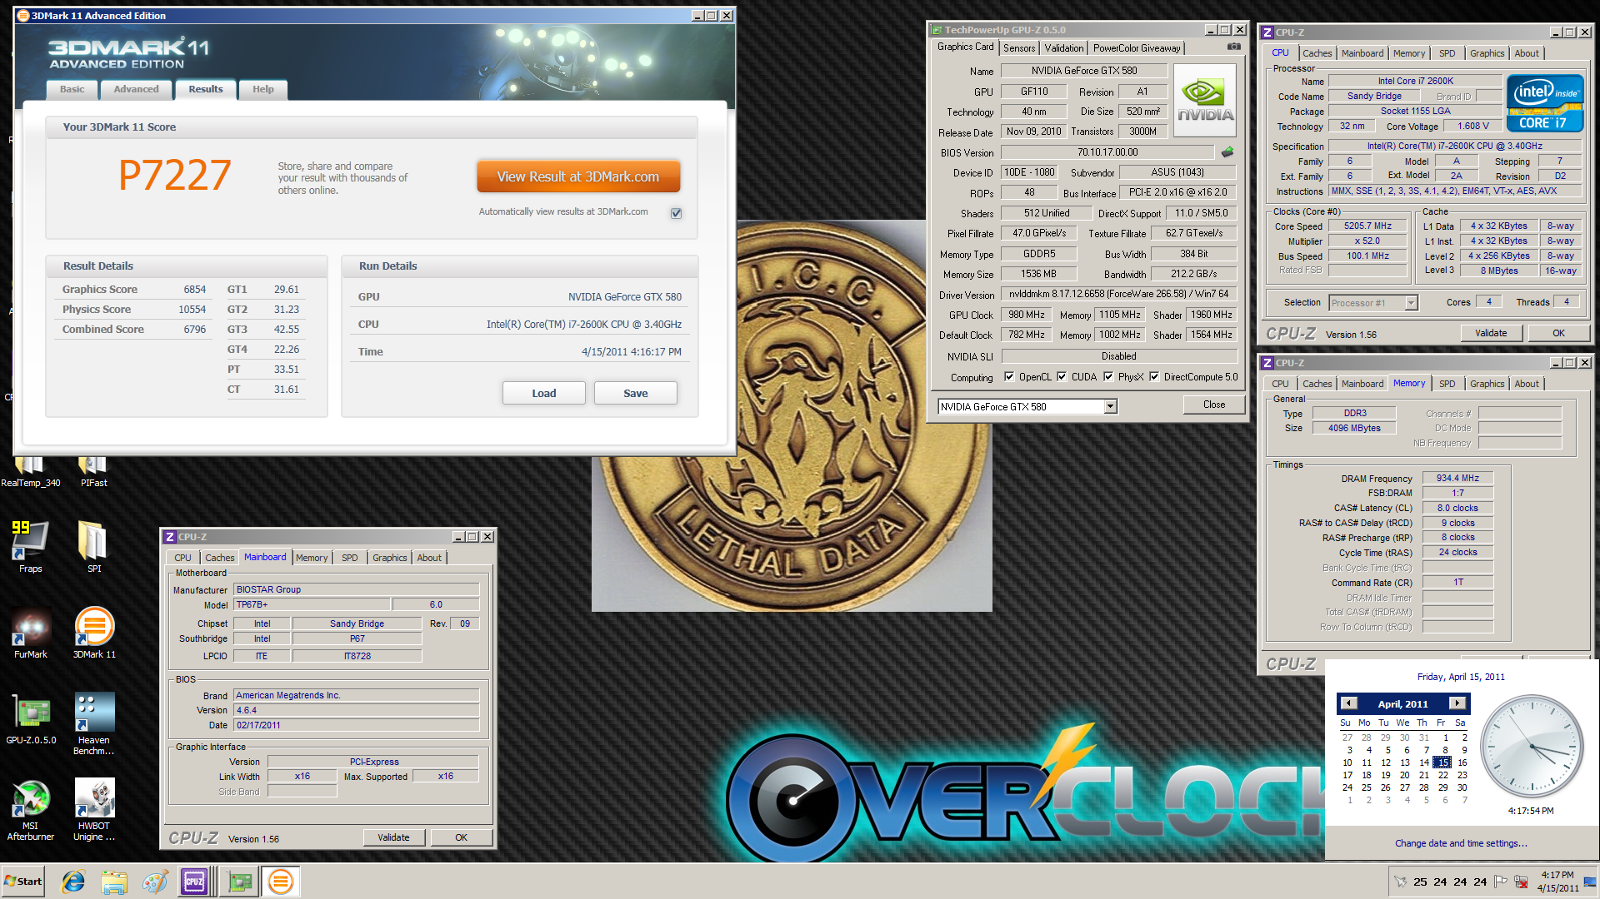Click the Core Speed value 5205.7 MHz

[1368, 226]
